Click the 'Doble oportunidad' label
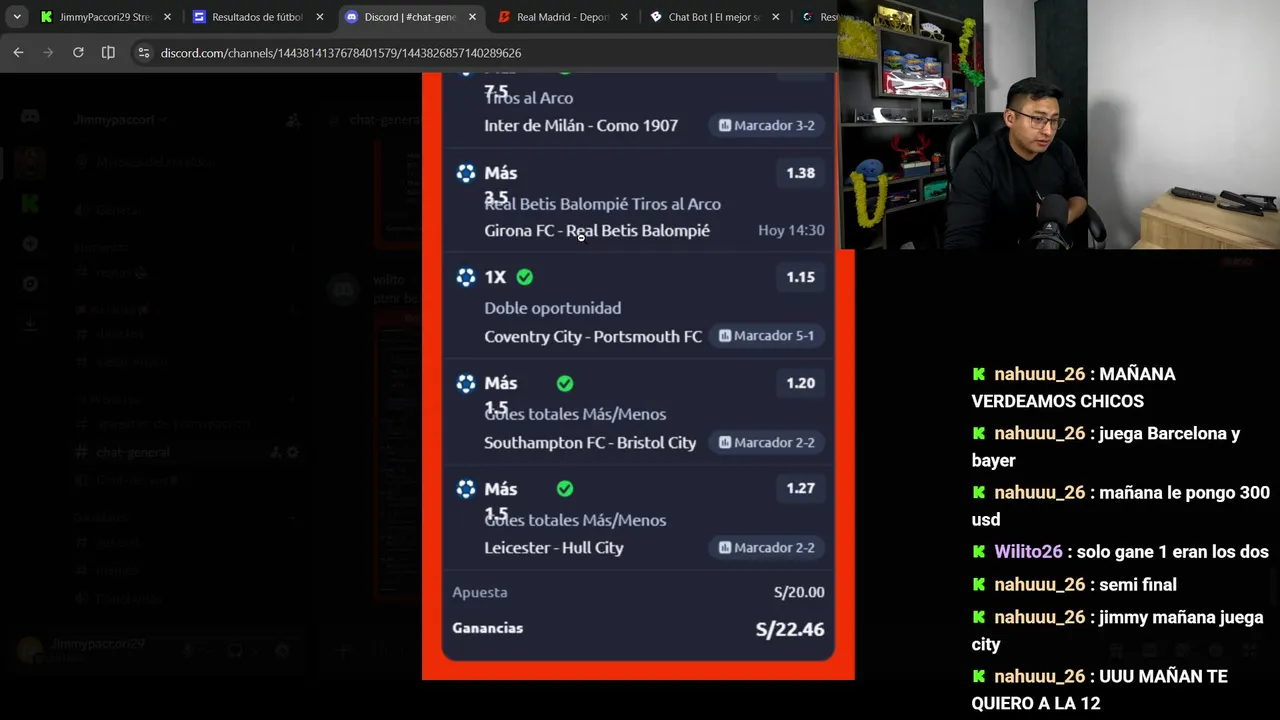This screenshot has height=720, width=1280. (552, 308)
